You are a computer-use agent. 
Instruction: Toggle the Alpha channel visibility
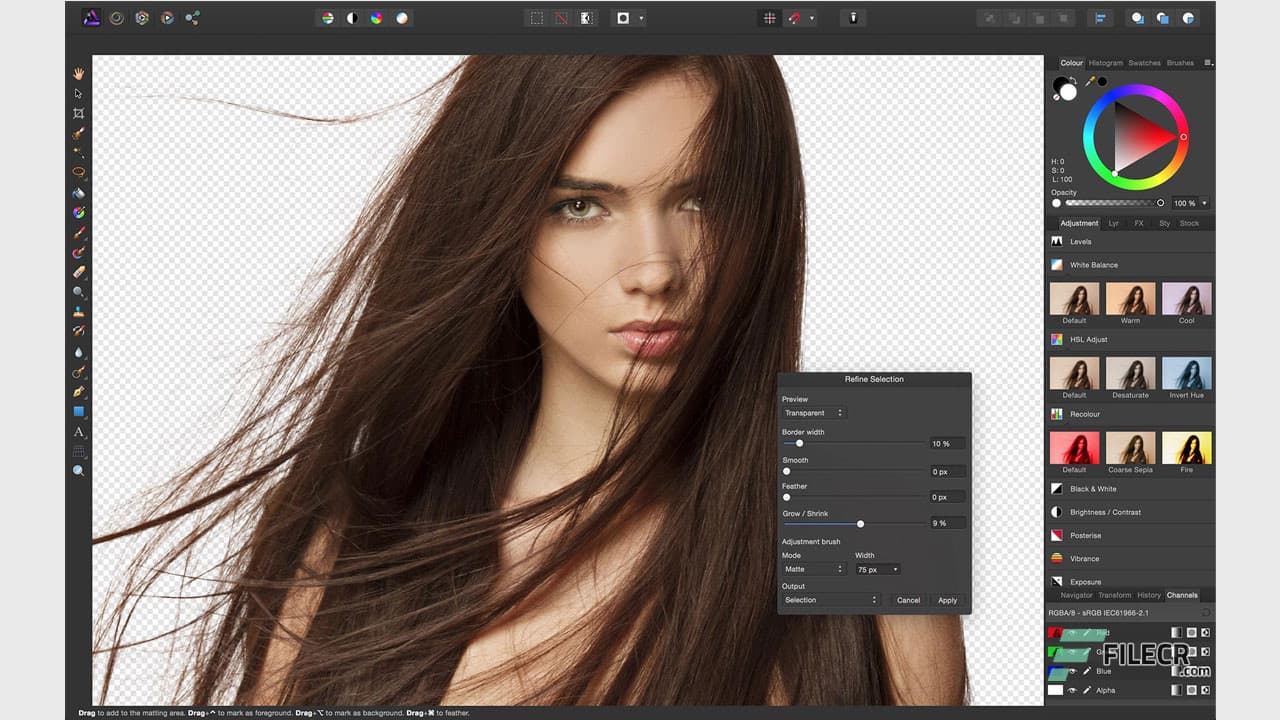point(1073,690)
